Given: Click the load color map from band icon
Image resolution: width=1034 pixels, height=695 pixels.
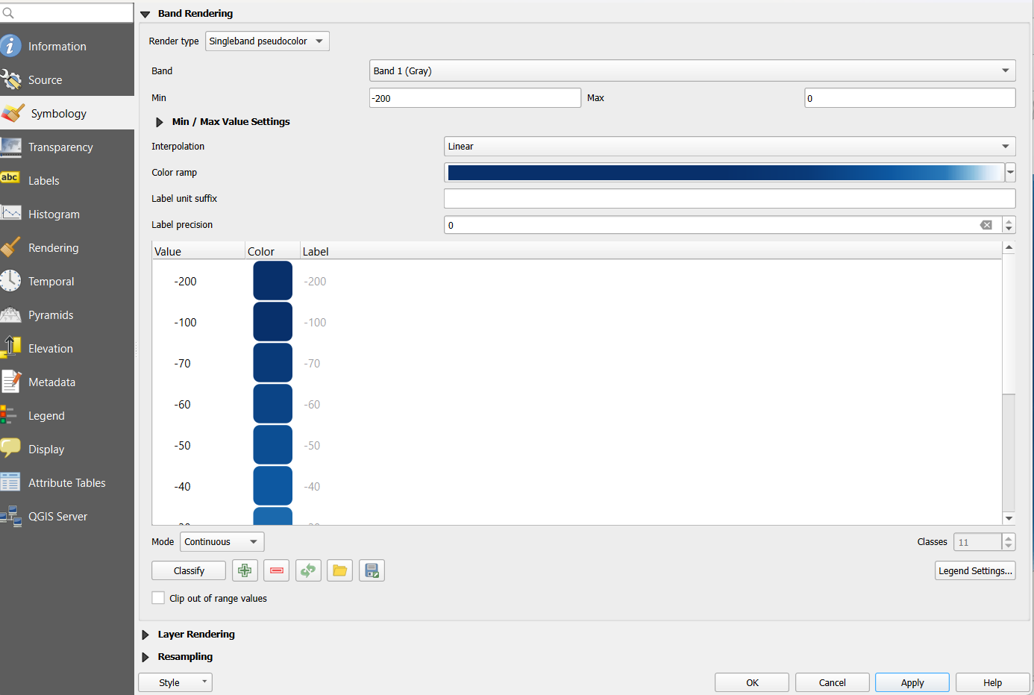Looking at the screenshot, I should pos(308,570).
